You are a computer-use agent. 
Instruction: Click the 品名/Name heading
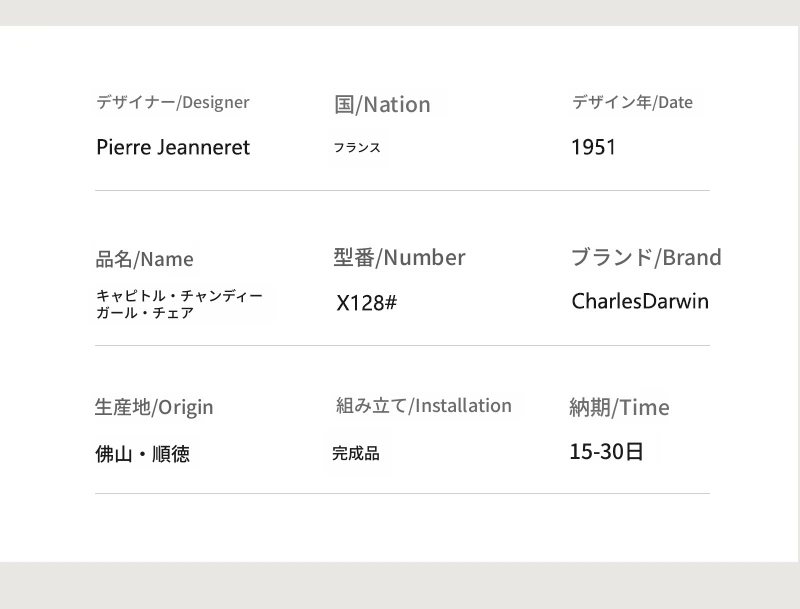click(145, 259)
